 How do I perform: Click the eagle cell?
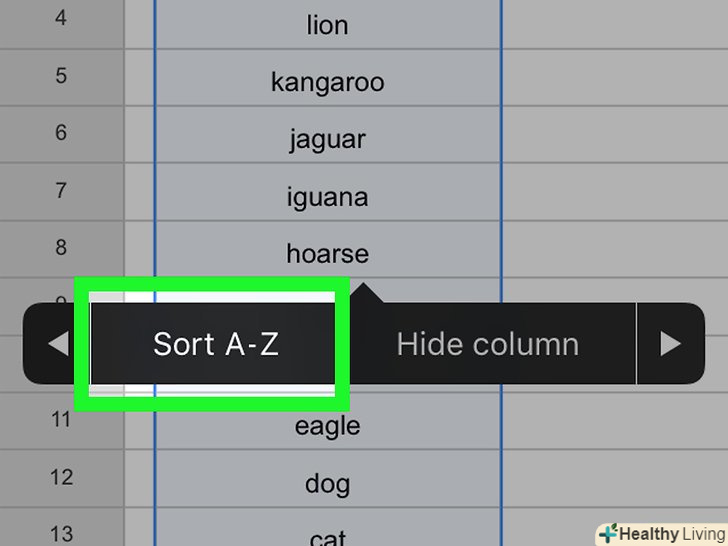pos(327,426)
